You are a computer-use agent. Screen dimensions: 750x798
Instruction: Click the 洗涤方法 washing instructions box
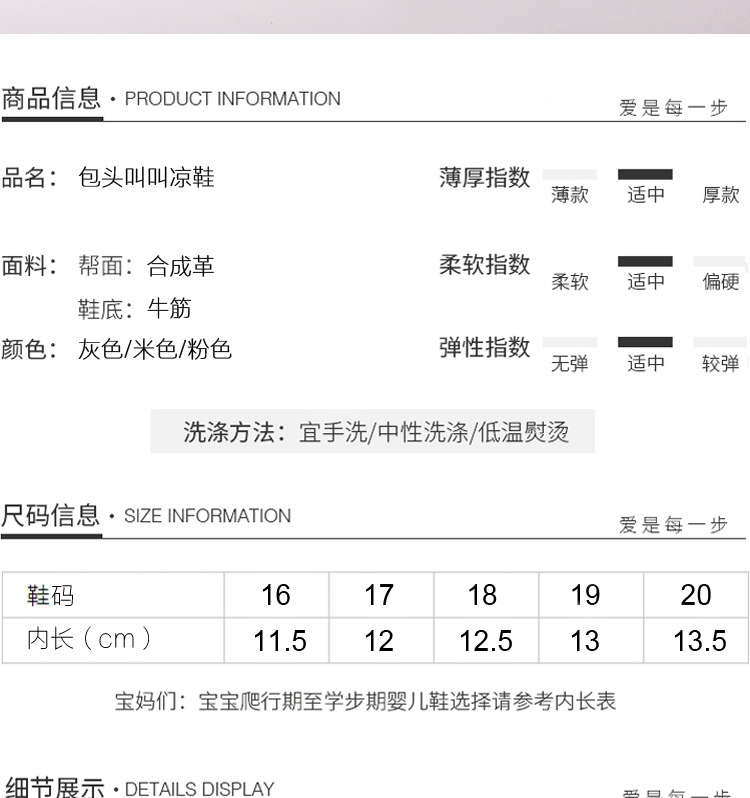tap(373, 432)
